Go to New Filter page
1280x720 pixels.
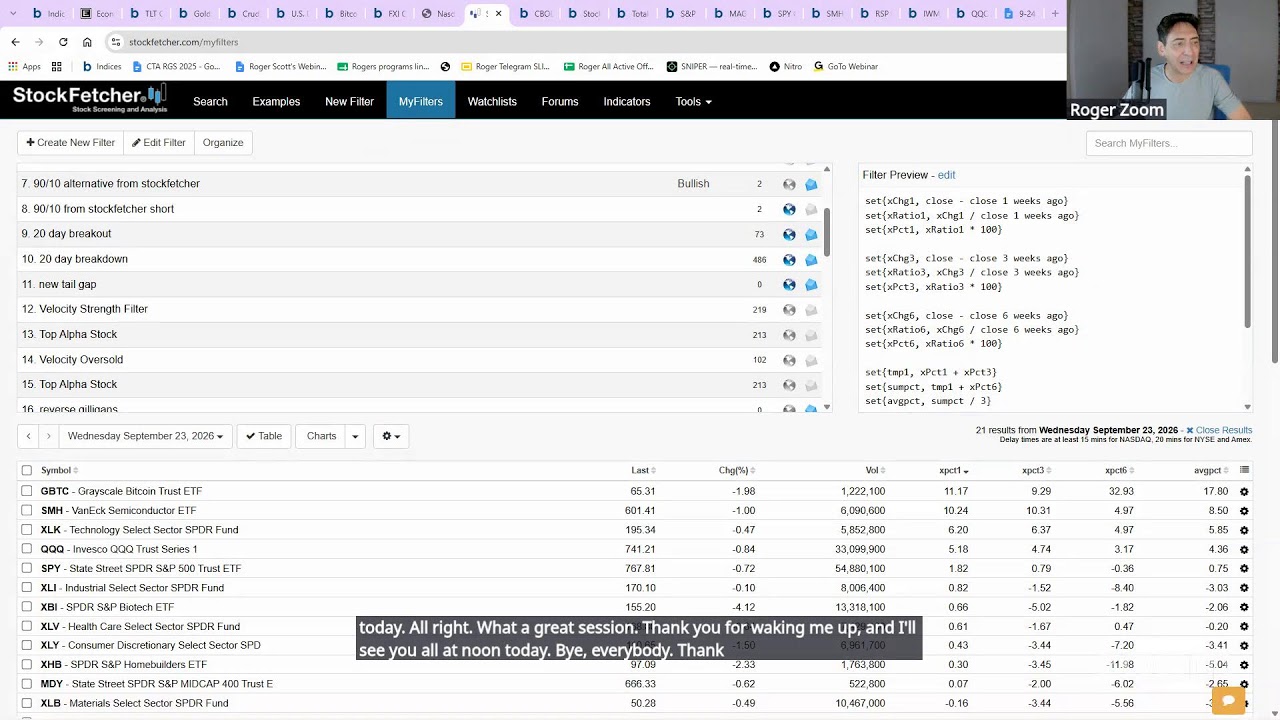coord(349,101)
